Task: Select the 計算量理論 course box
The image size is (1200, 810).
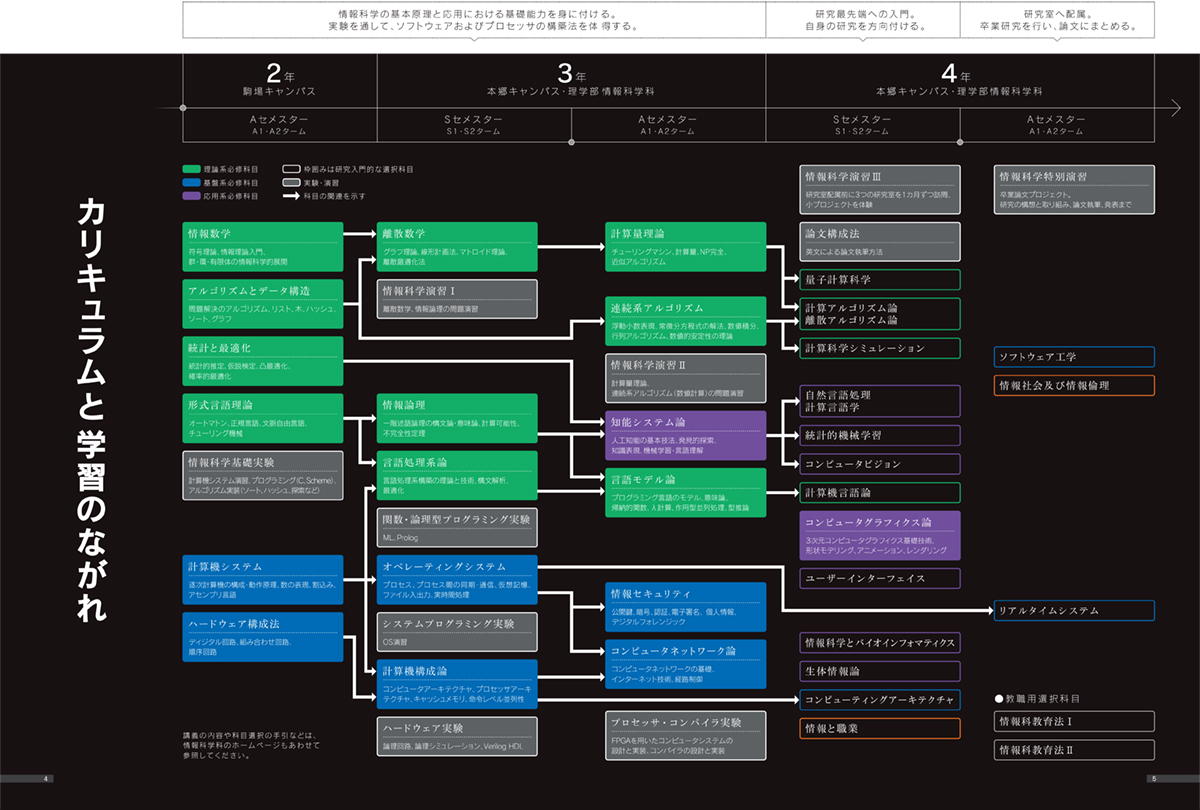Action: [x=686, y=245]
